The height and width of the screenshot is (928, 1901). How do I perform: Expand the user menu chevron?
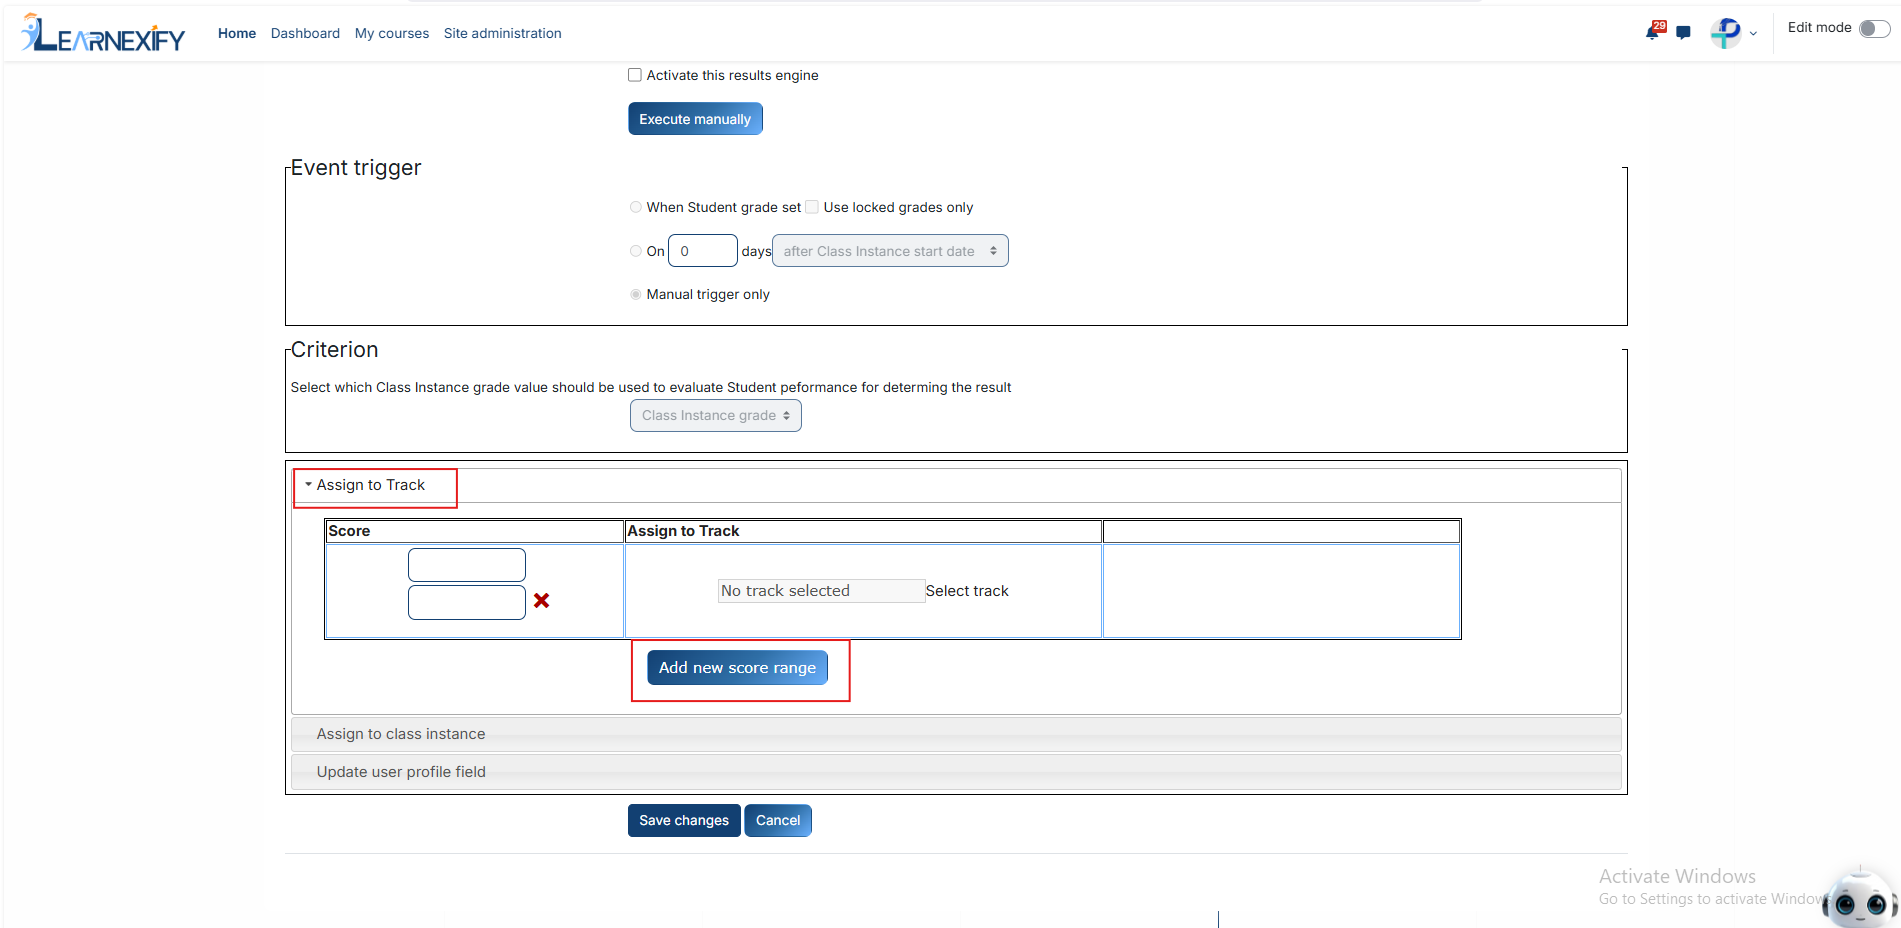click(1753, 34)
